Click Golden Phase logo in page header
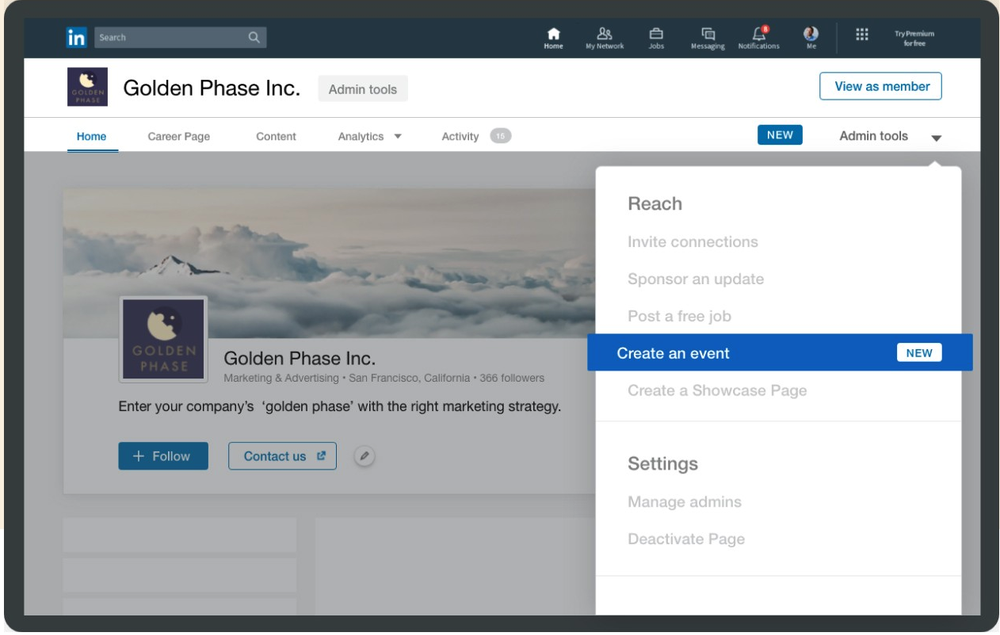The height and width of the screenshot is (635, 1000). click(x=87, y=87)
